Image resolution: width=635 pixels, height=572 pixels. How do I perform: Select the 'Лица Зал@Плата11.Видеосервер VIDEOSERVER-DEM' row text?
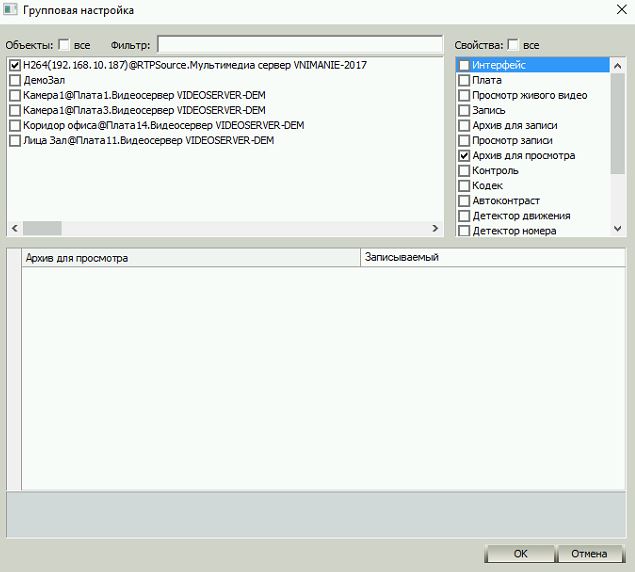(x=149, y=141)
